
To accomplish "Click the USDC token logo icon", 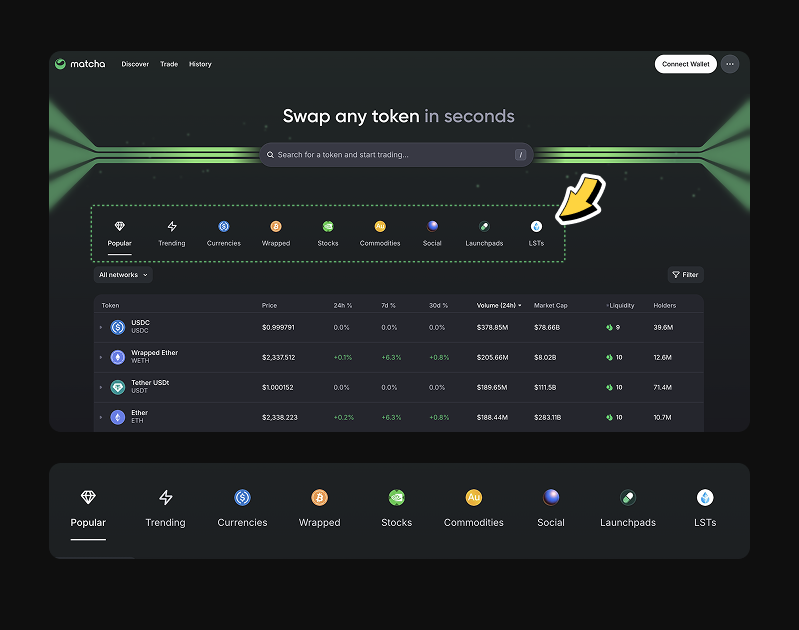I will [118, 327].
